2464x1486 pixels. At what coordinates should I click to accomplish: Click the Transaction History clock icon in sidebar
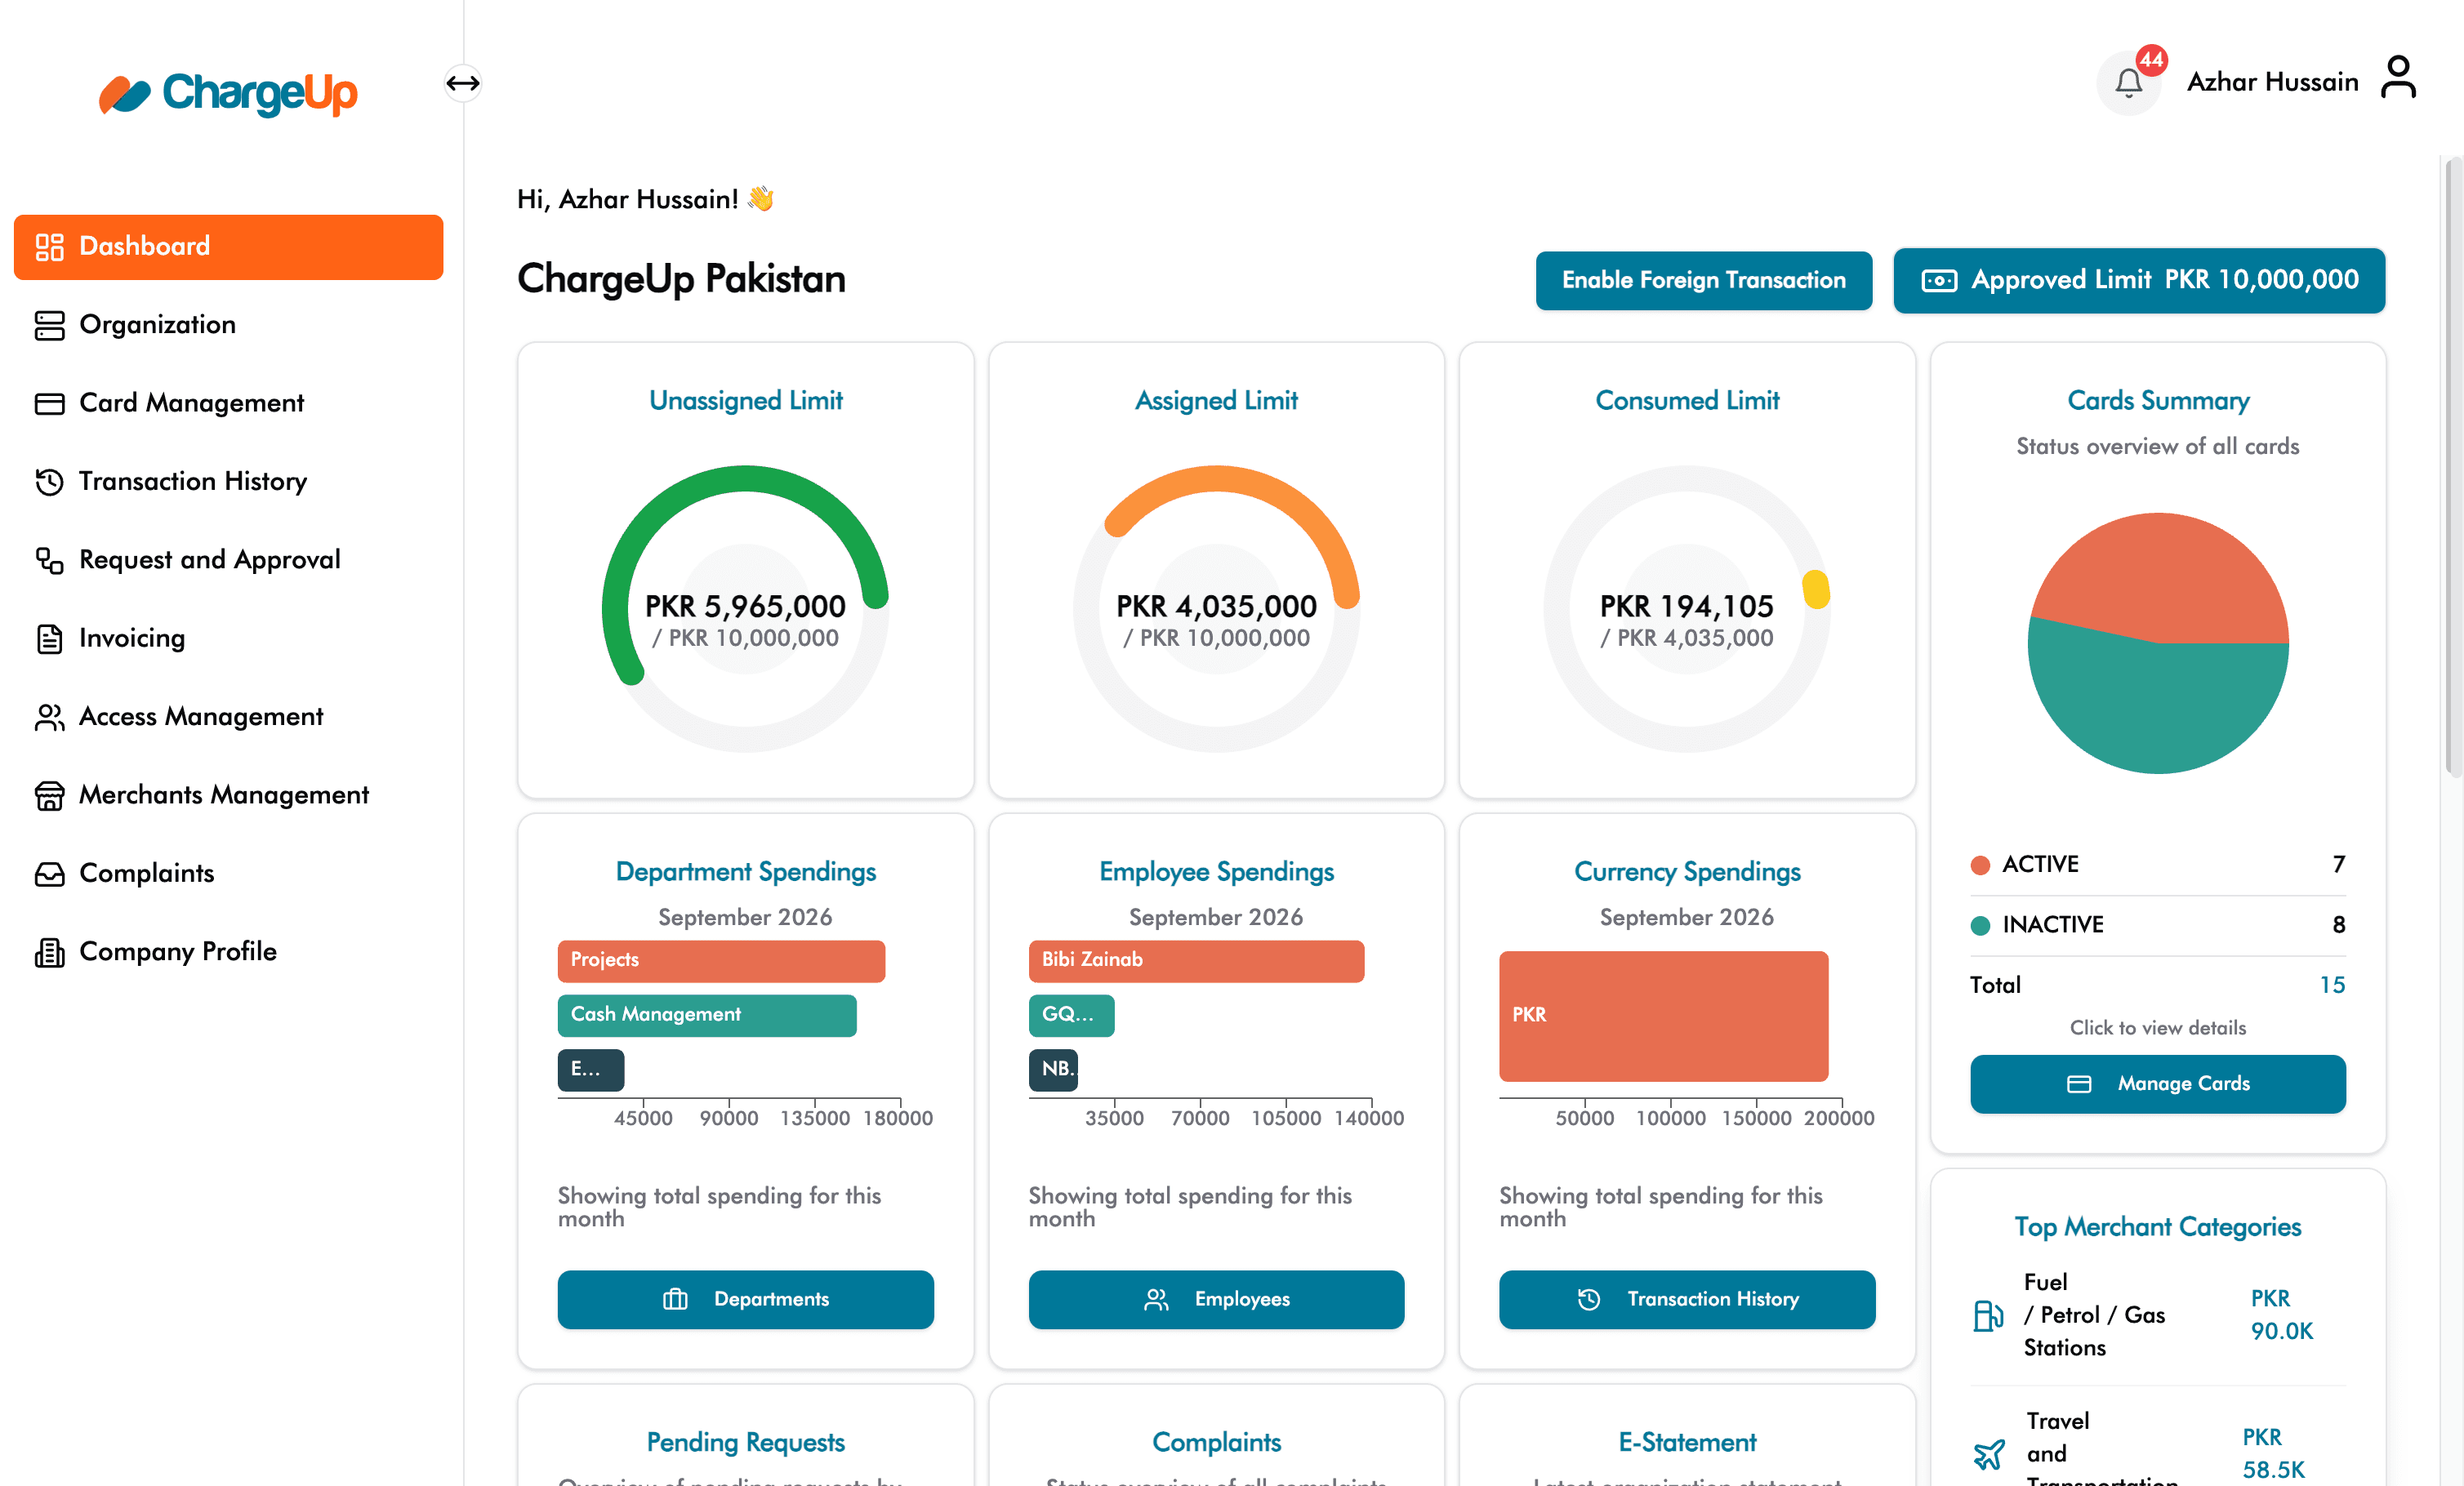tap(49, 482)
